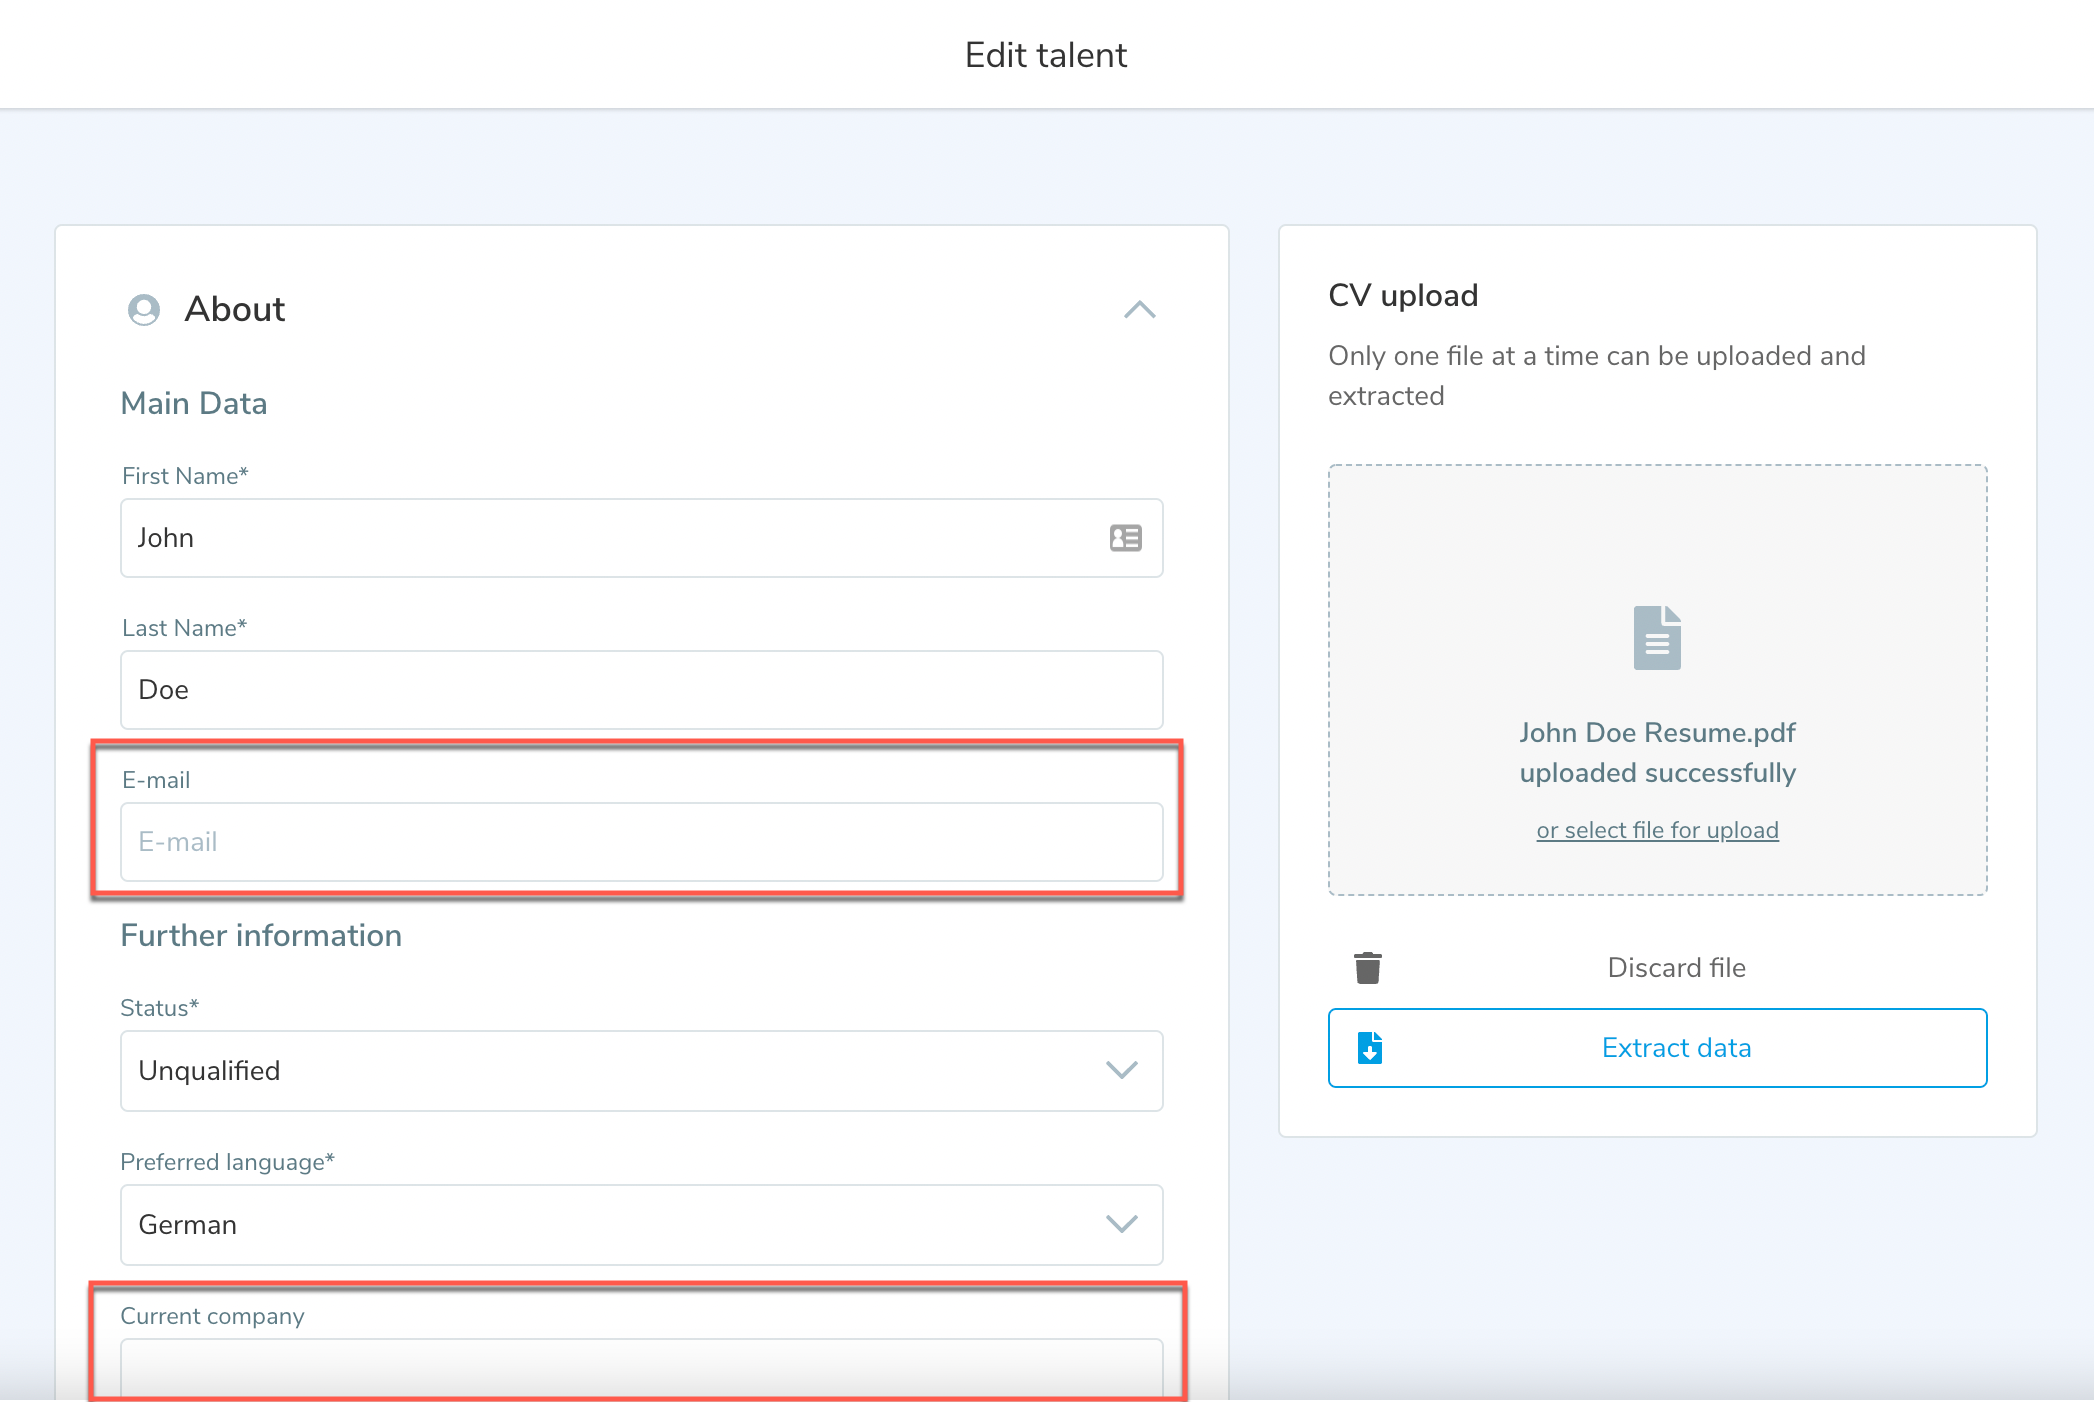Click the About profile avatar icon

coord(144,310)
